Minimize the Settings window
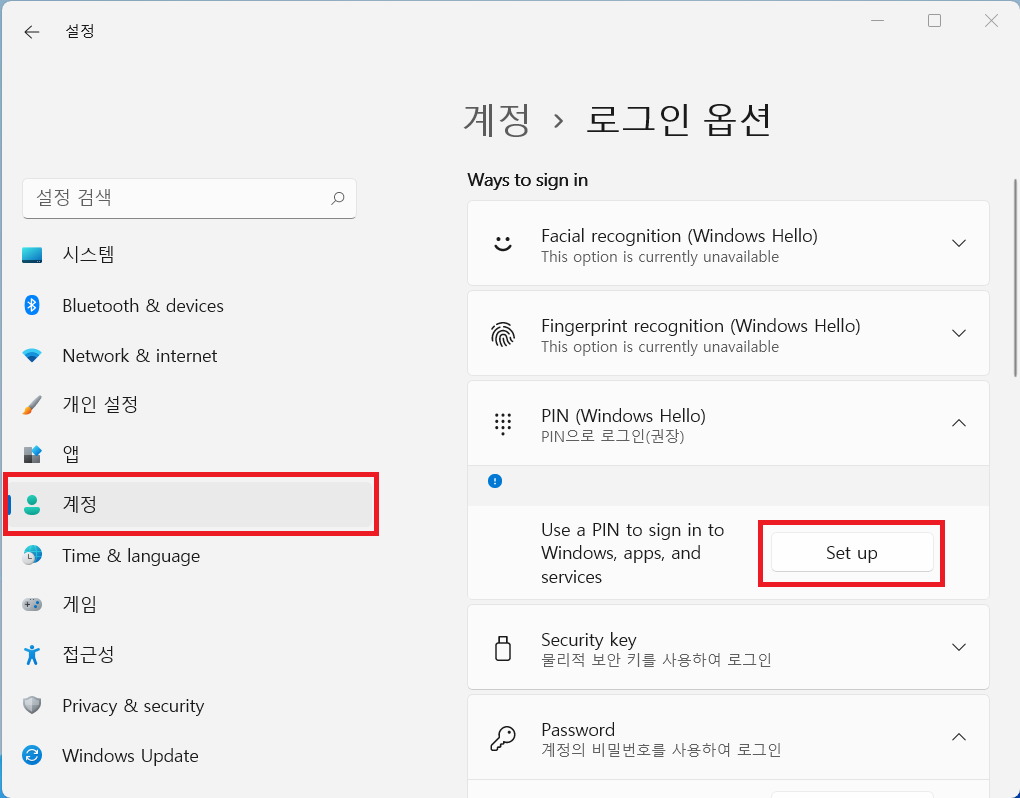 (x=878, y=21)
